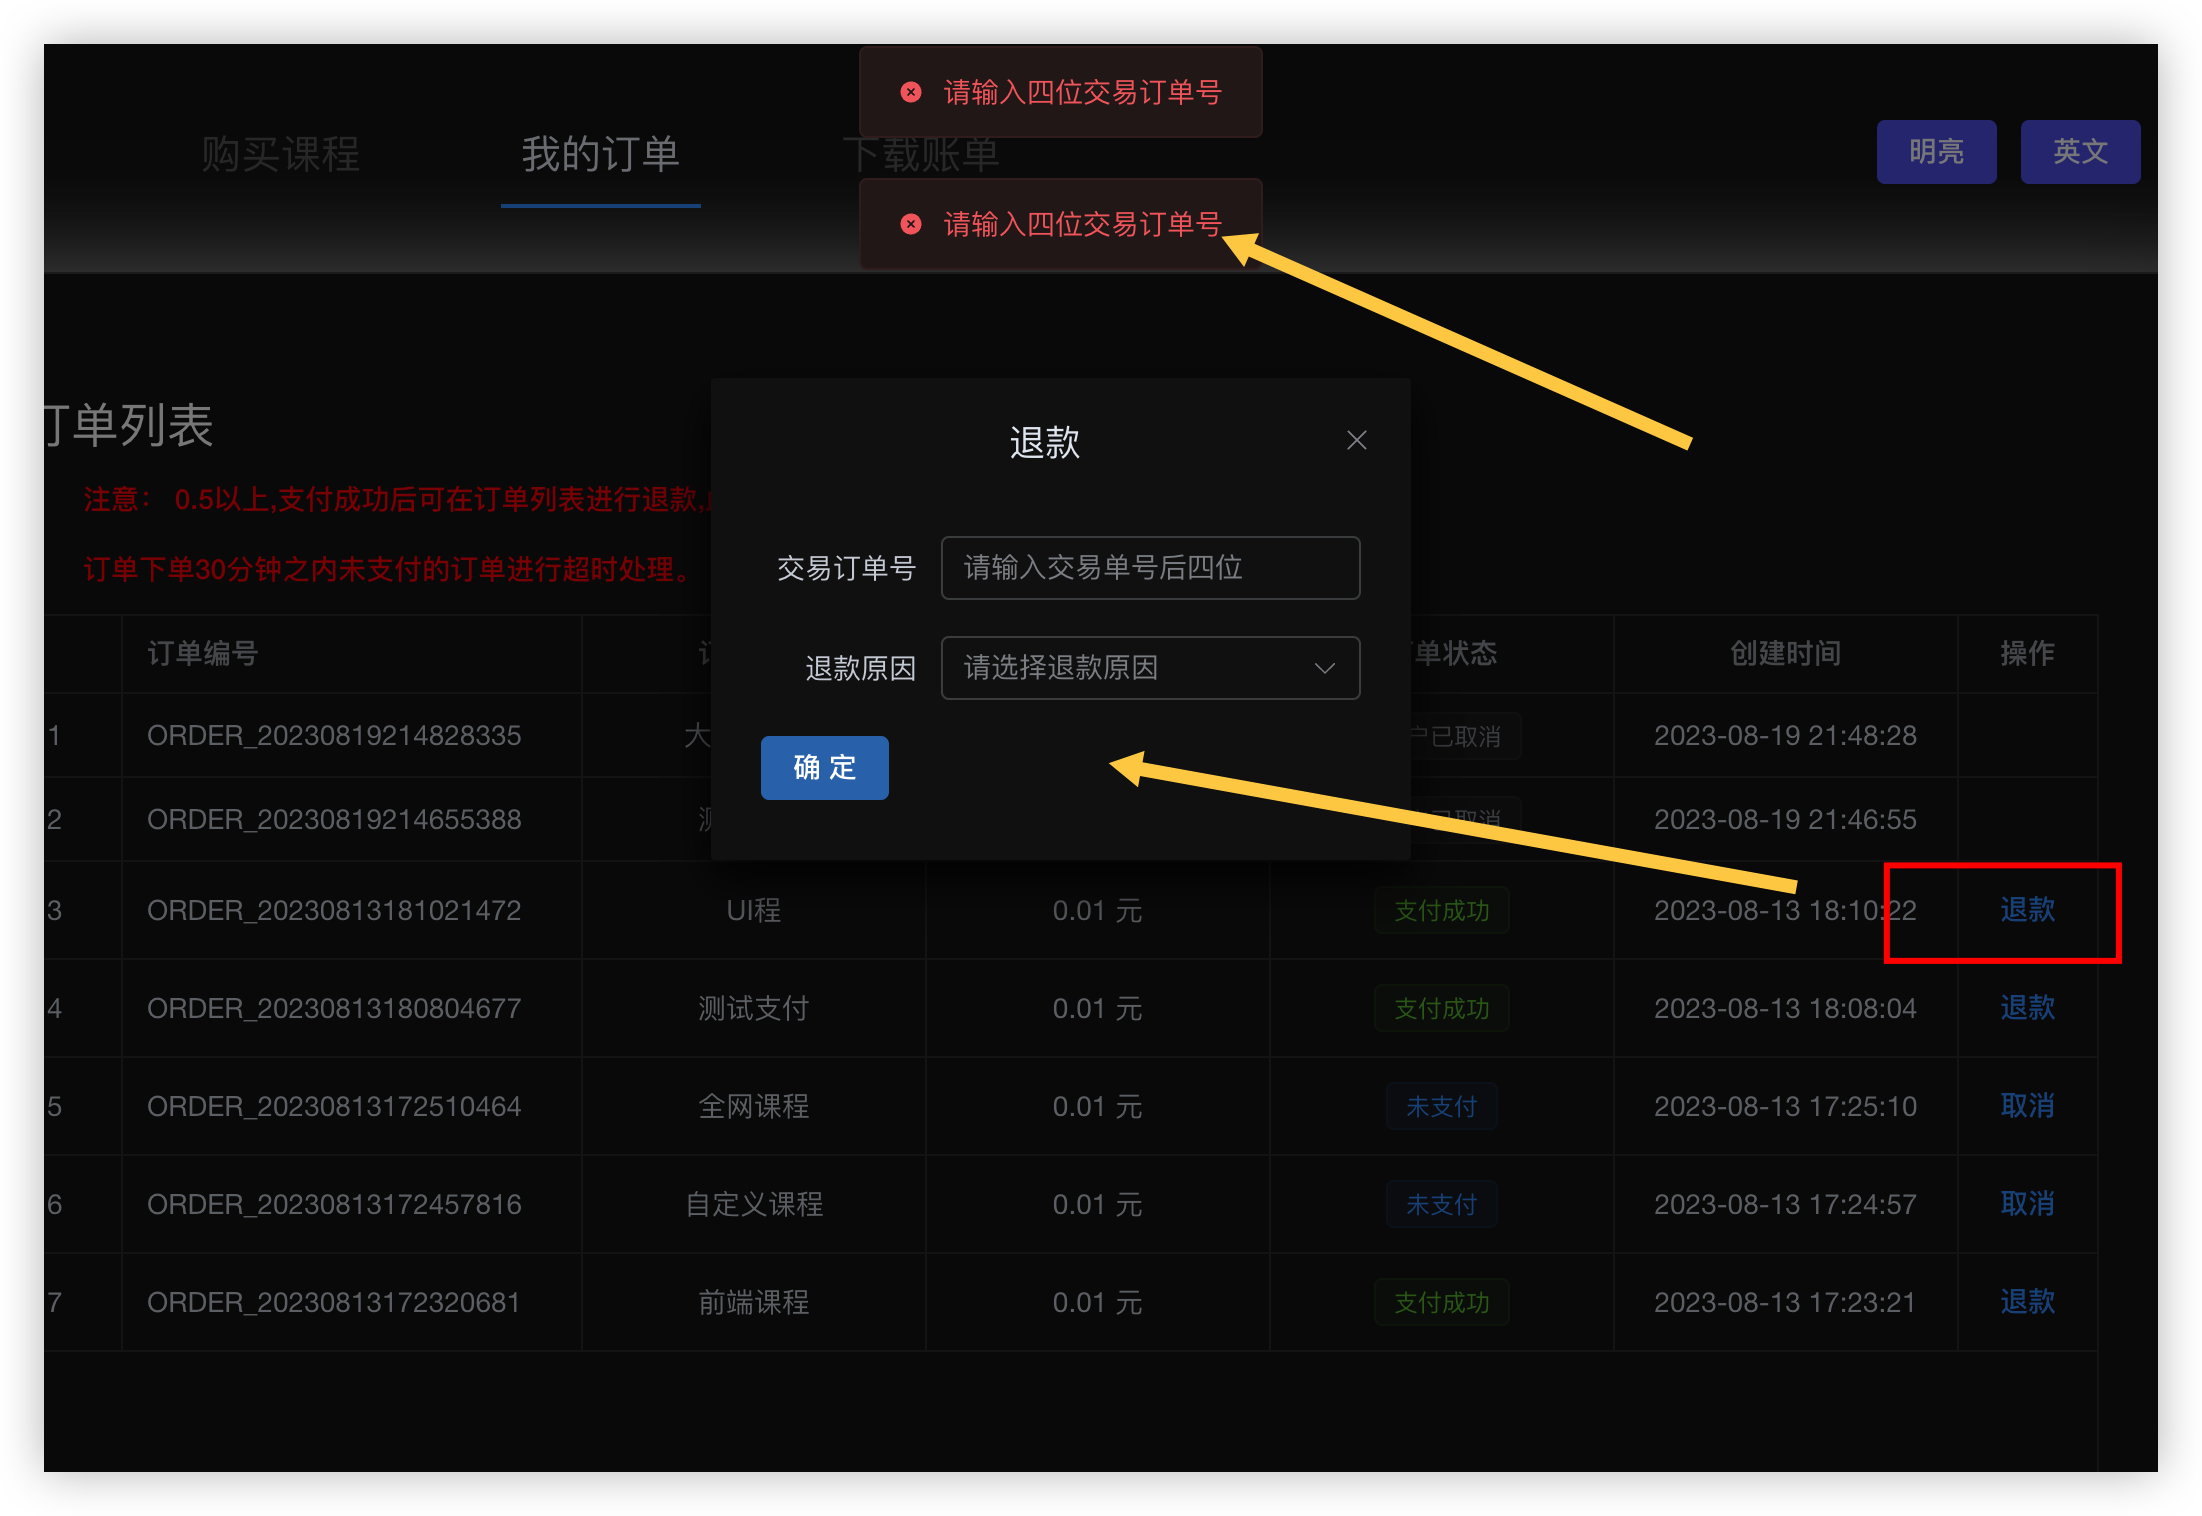Open the 退款原因 dropdown via its chevron
This screenshot has height=1516, width=2202.
(1324, 668)
